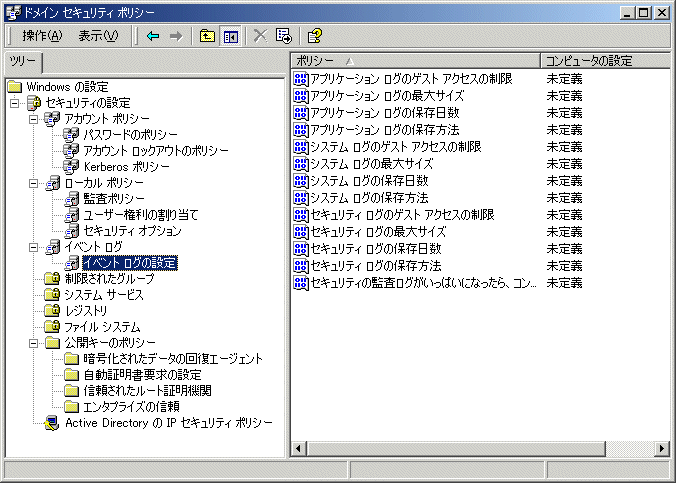Click the アプリケーション ログの保存方法 policy icon
676x483 pixels.
pyautogui.click(x=300, y=130)
